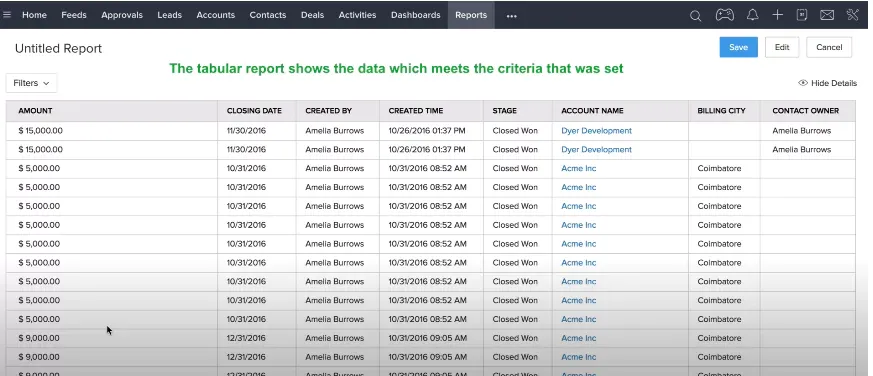The height and width of the screenshot is (376, 873).
Task: Open the gamescope controller icon
Action: point(724,15)
